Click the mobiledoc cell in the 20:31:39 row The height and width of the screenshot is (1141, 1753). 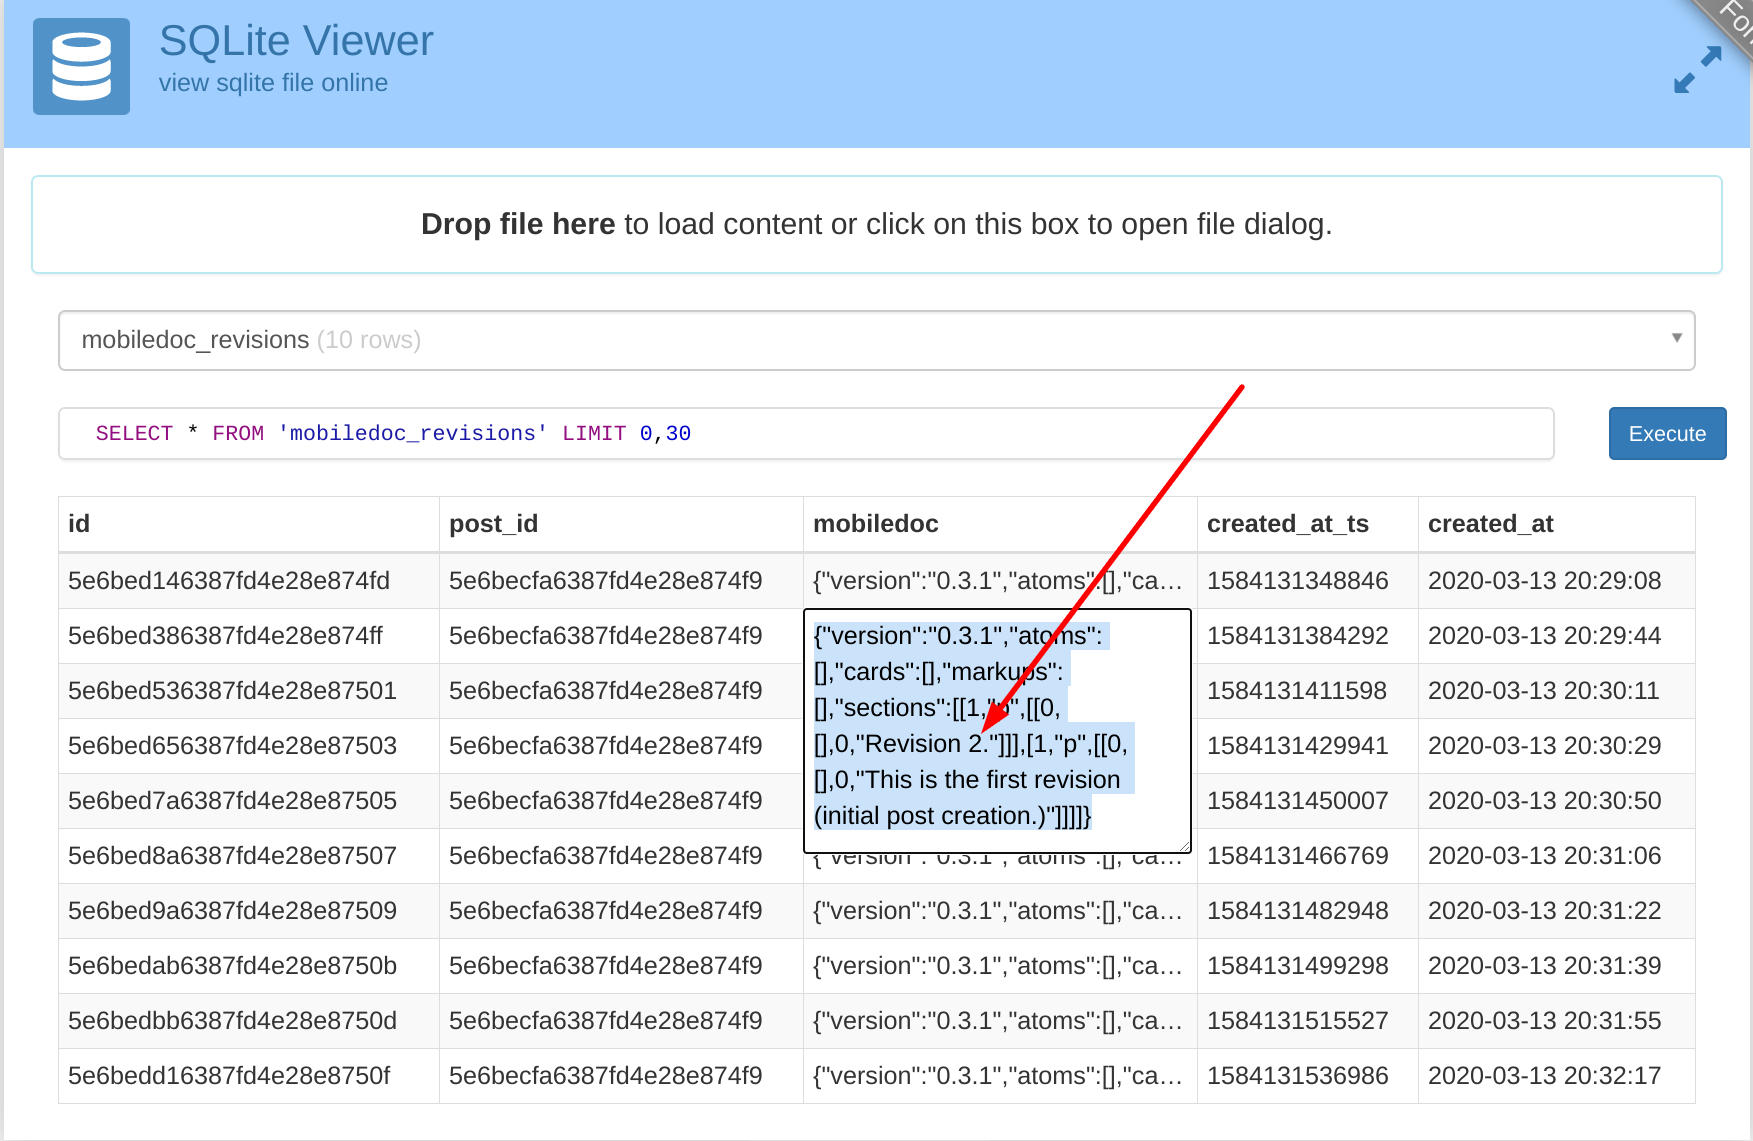pos(1000,966)
